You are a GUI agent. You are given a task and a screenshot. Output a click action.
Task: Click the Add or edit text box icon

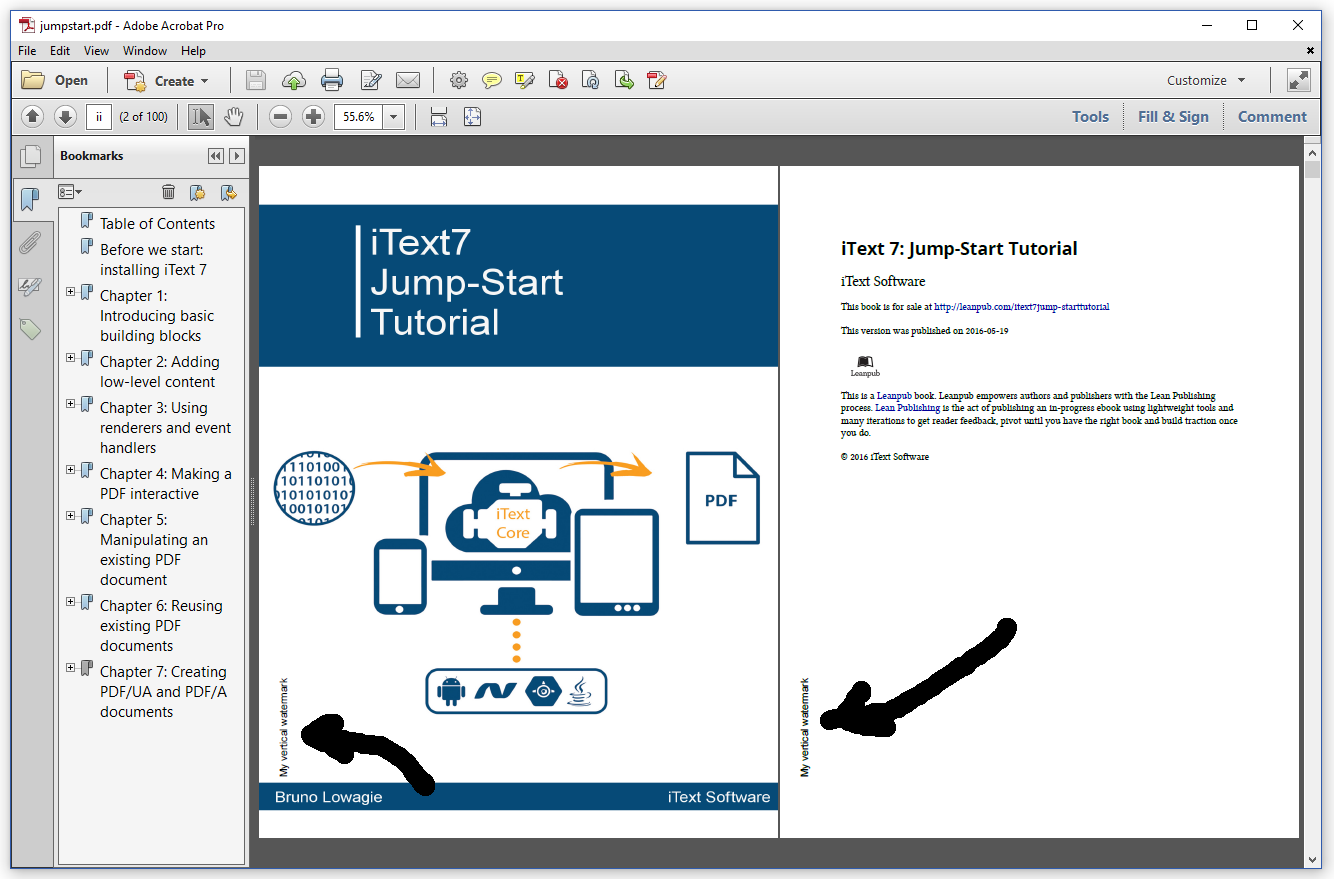pyautogui.click(x=657, y=81)
